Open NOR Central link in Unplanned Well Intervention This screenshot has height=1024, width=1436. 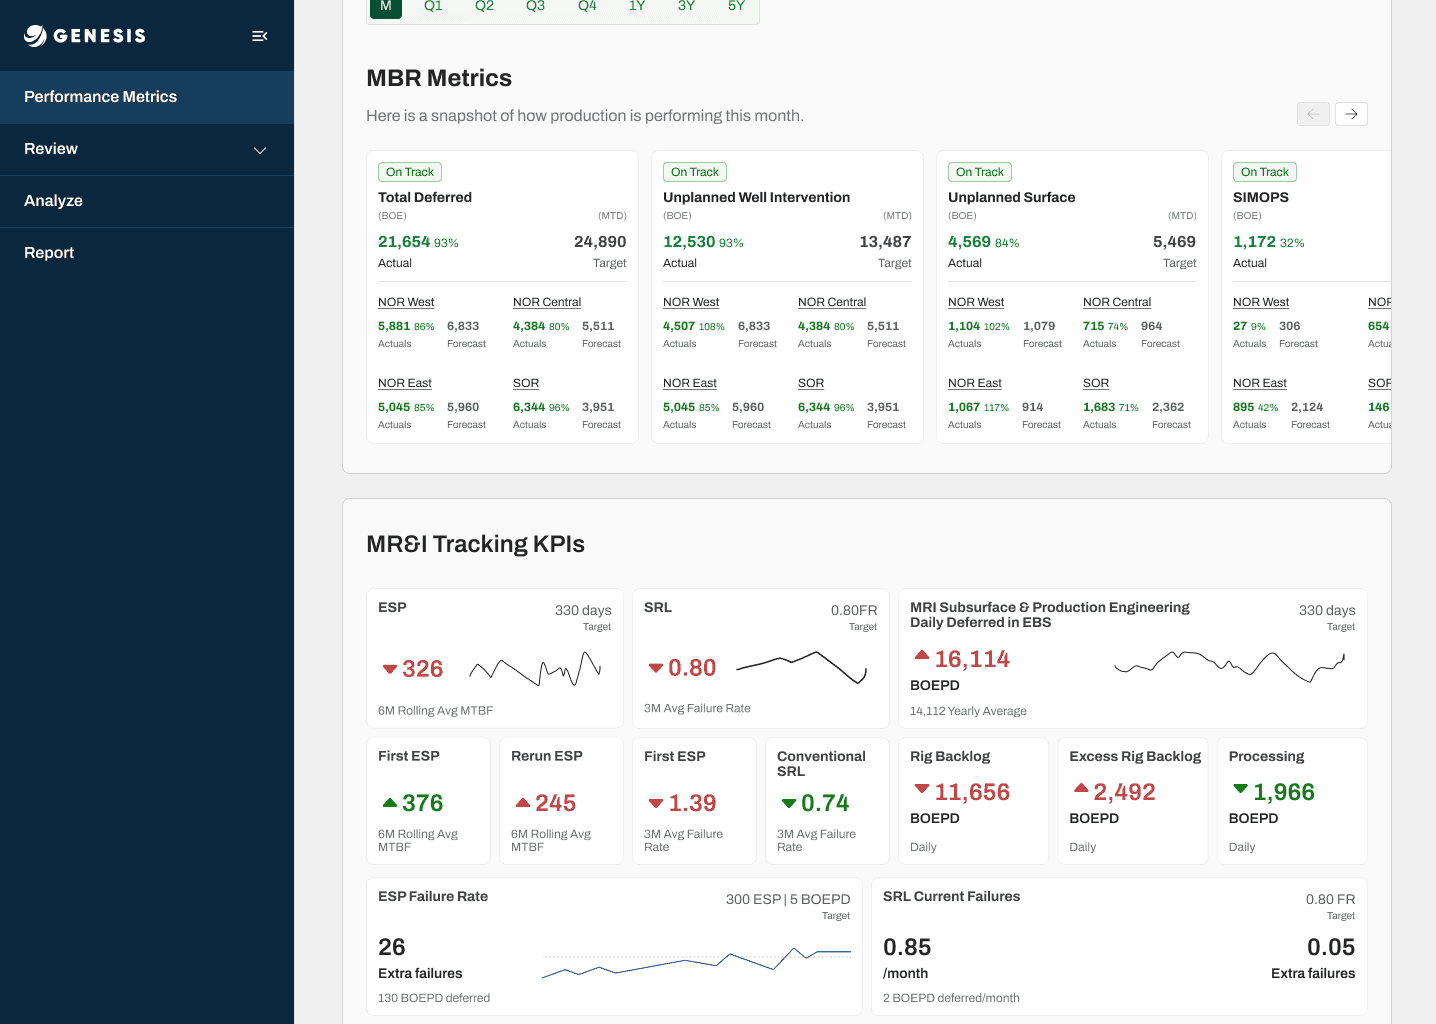[832, 302]
